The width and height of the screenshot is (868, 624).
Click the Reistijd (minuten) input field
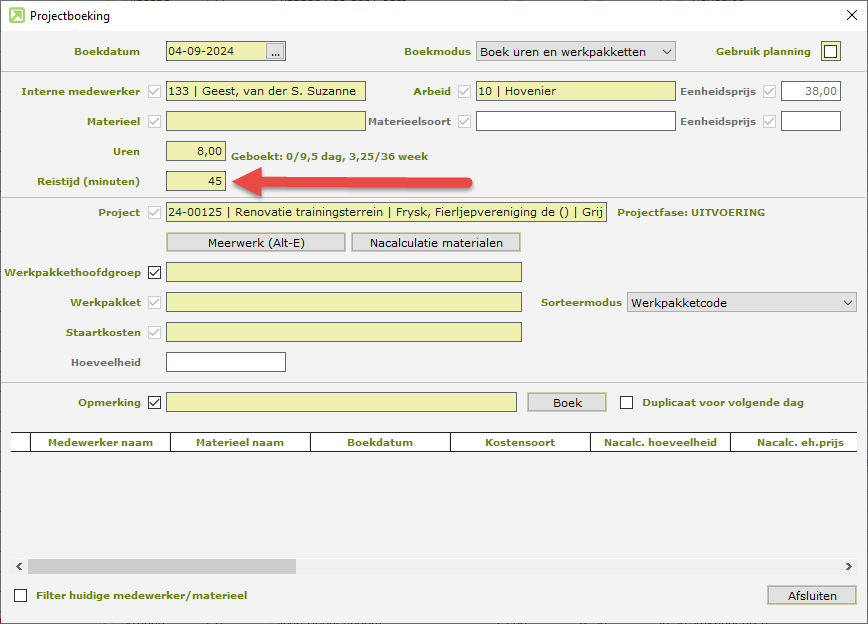pos(196,181)
